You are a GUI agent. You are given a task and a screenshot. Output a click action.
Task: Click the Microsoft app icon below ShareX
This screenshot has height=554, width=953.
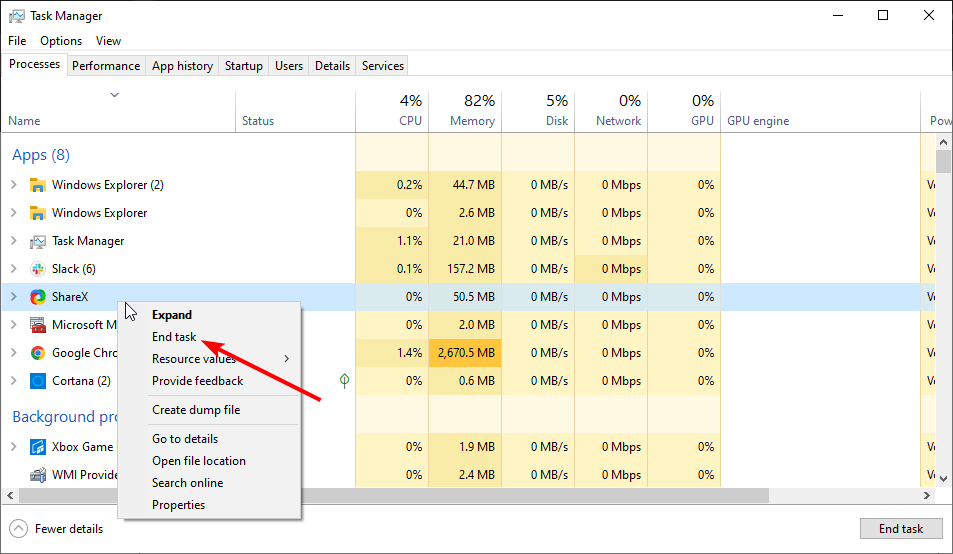[x=38, y=325]
